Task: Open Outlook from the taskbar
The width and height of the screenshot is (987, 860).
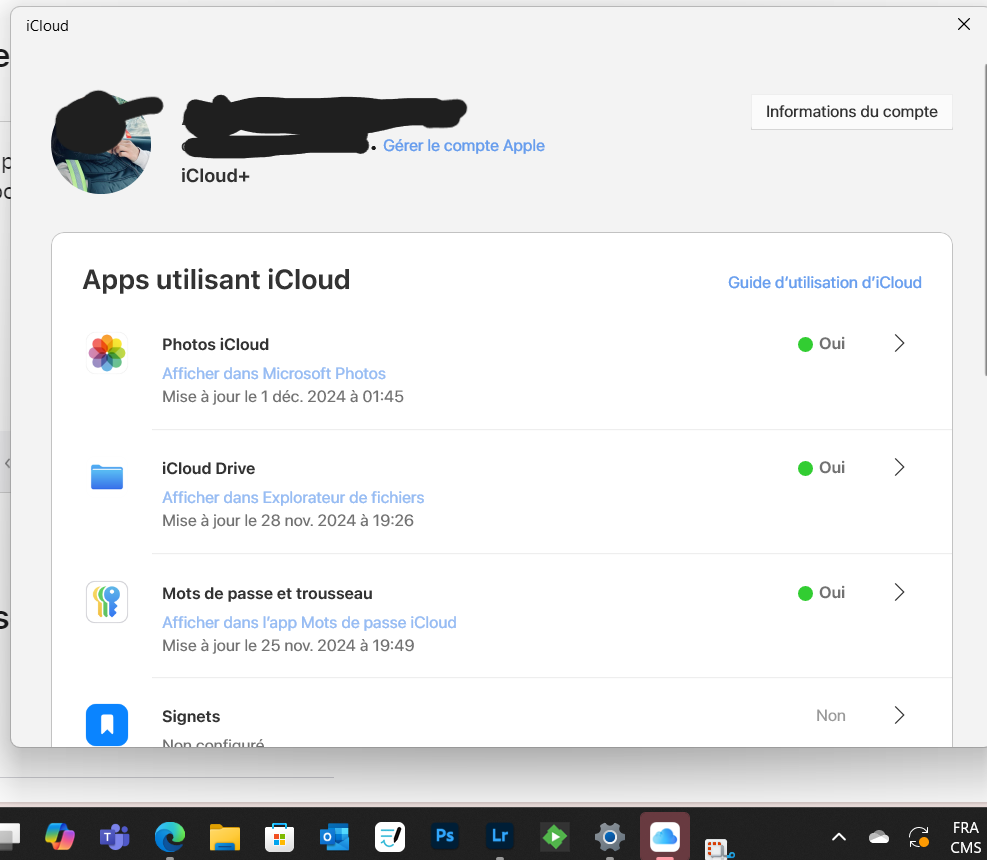Action: tap(333, 836)
